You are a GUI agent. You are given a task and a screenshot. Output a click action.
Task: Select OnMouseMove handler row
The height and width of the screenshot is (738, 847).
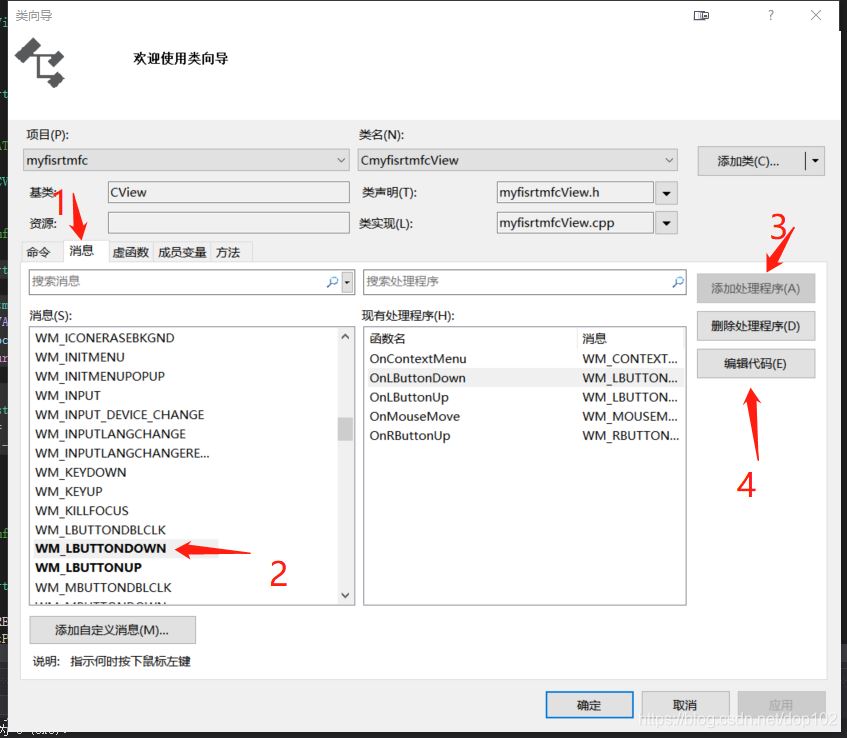coord(524,417)
